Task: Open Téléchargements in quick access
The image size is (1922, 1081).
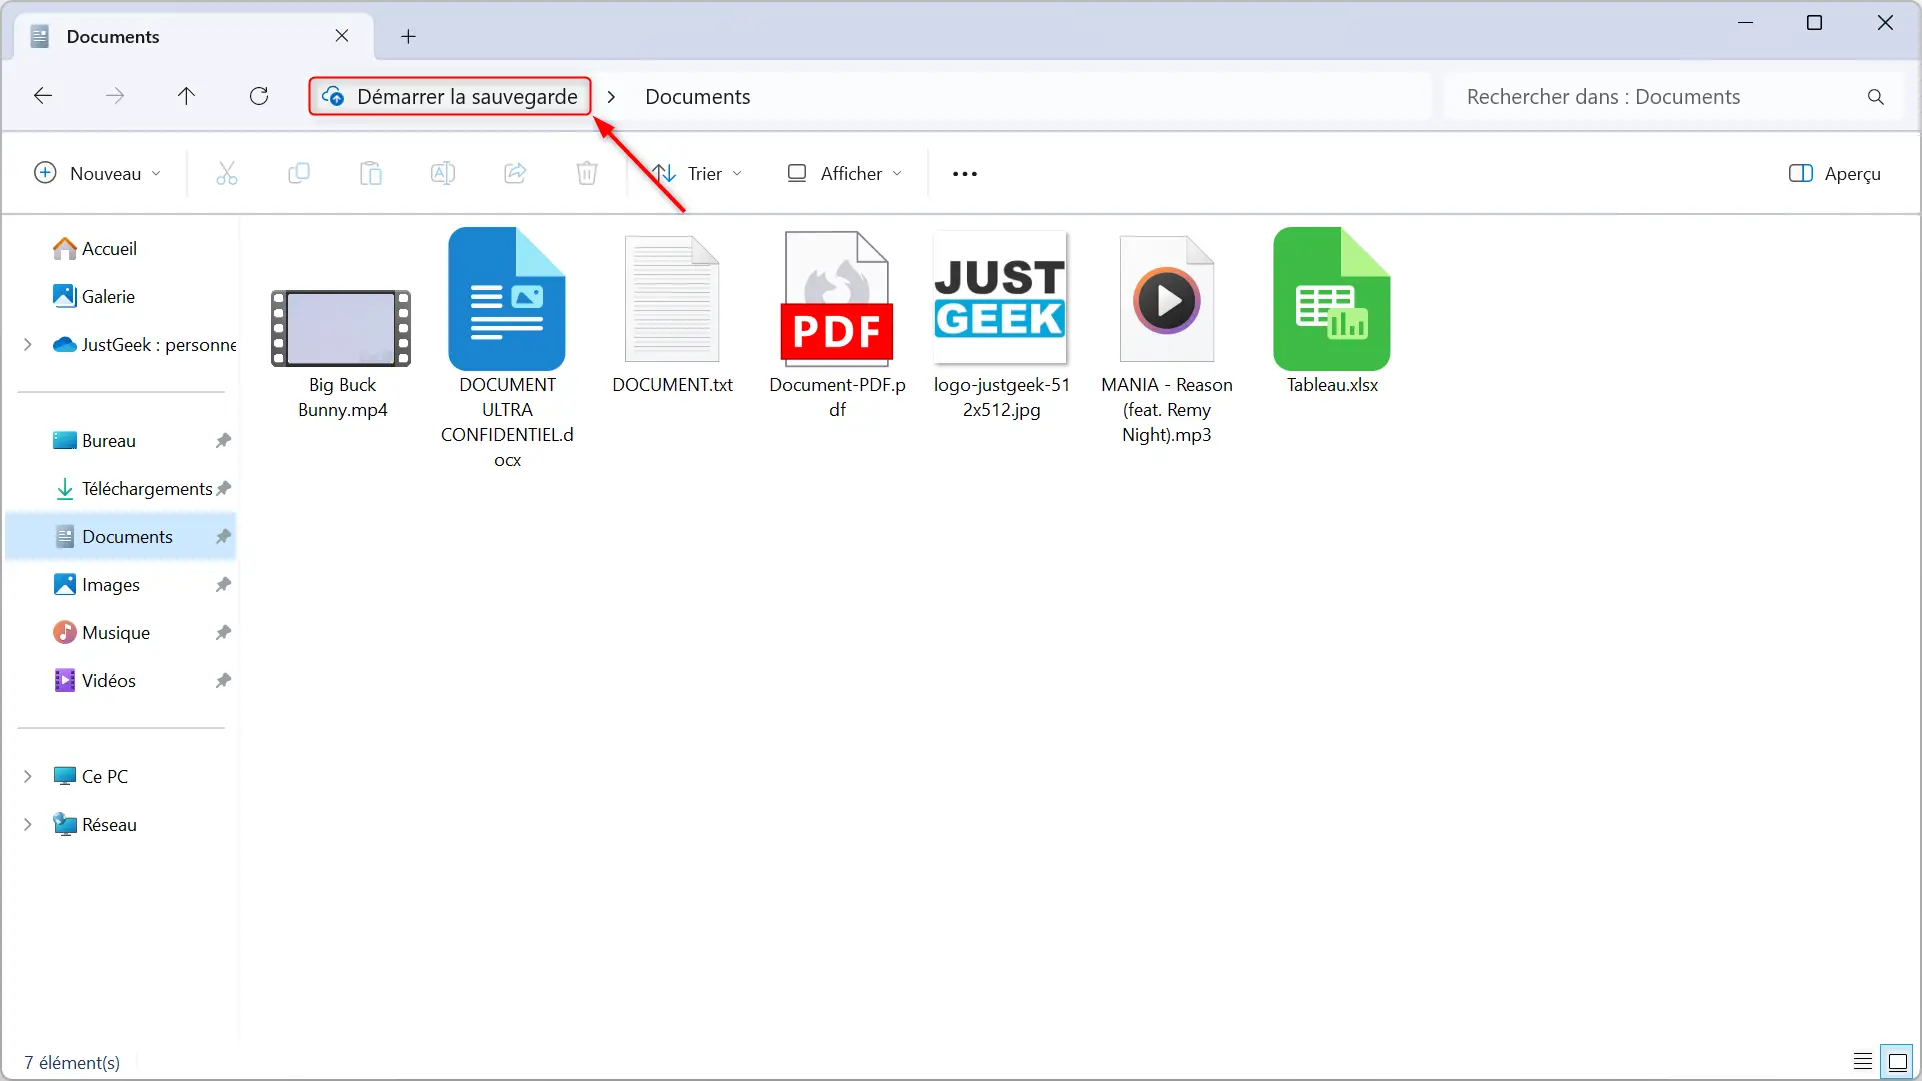Action: [x=133, y=489]
